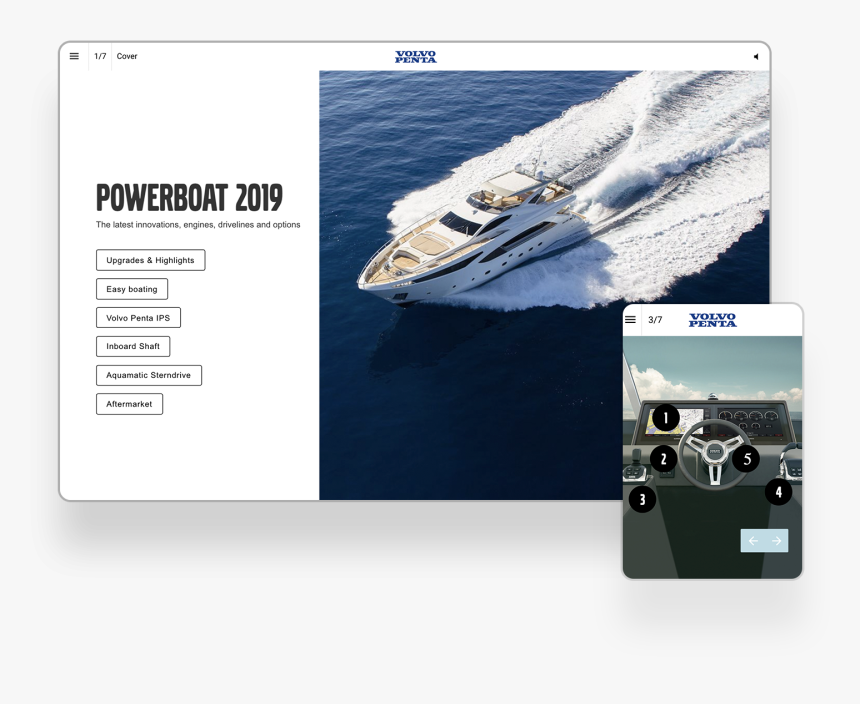Click the POWERBOAT 2019 heading

(189, 198)
